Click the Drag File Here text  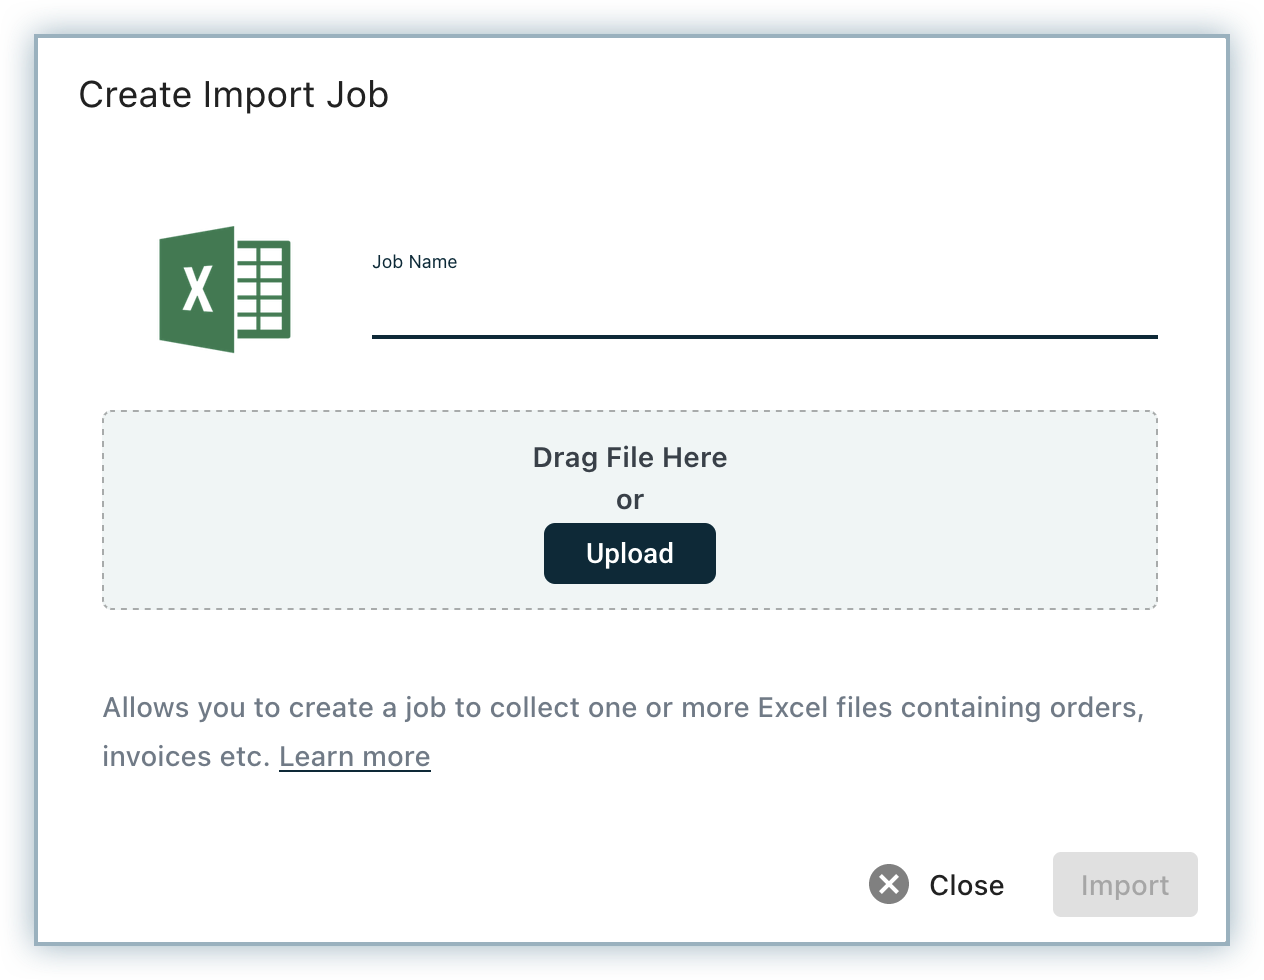[x=629, y=458]
